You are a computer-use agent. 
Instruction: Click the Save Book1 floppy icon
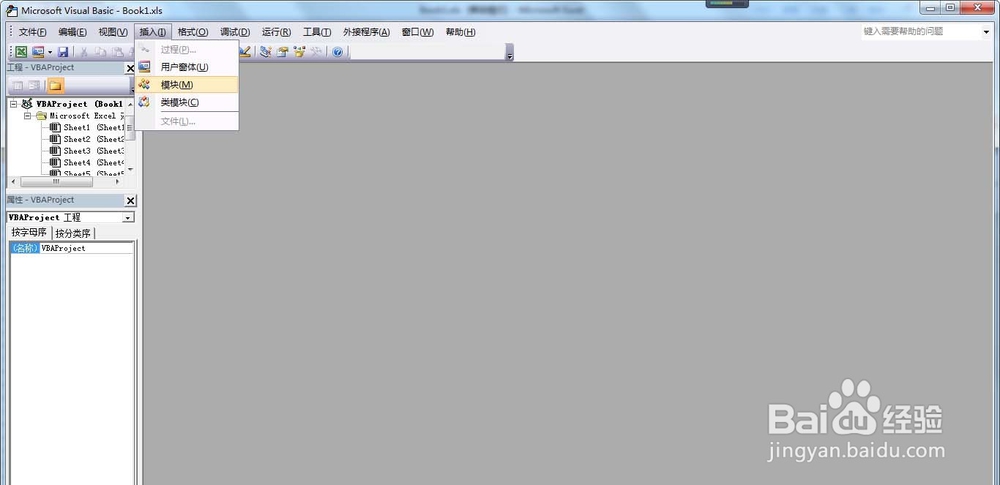[x=63, y=52]
